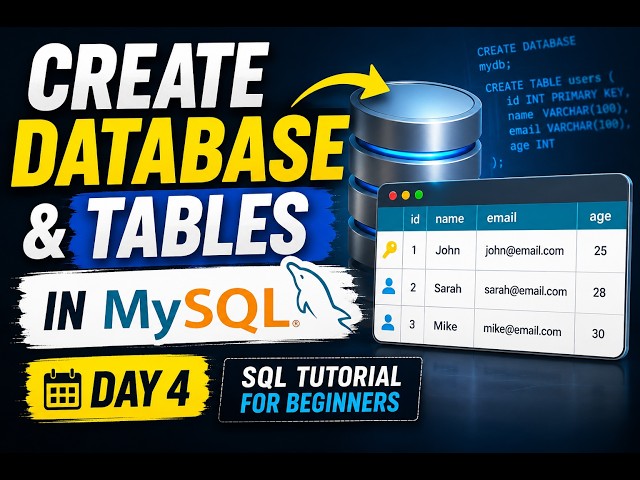Click the age value 30

(598, 333)
